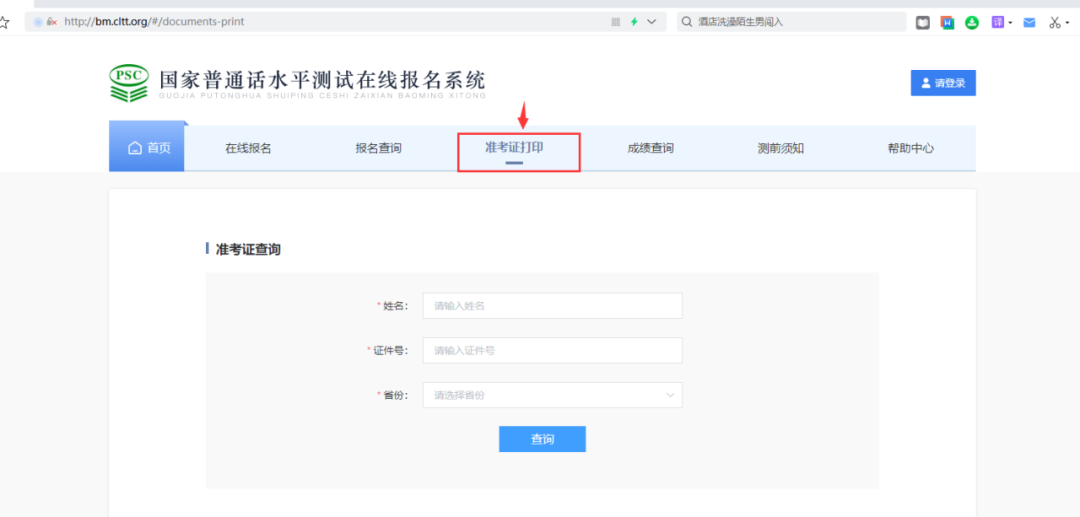This screenshot has width=1080, height=517.
Task: Click the purple translate extension icon
Action: click(998, 22)
